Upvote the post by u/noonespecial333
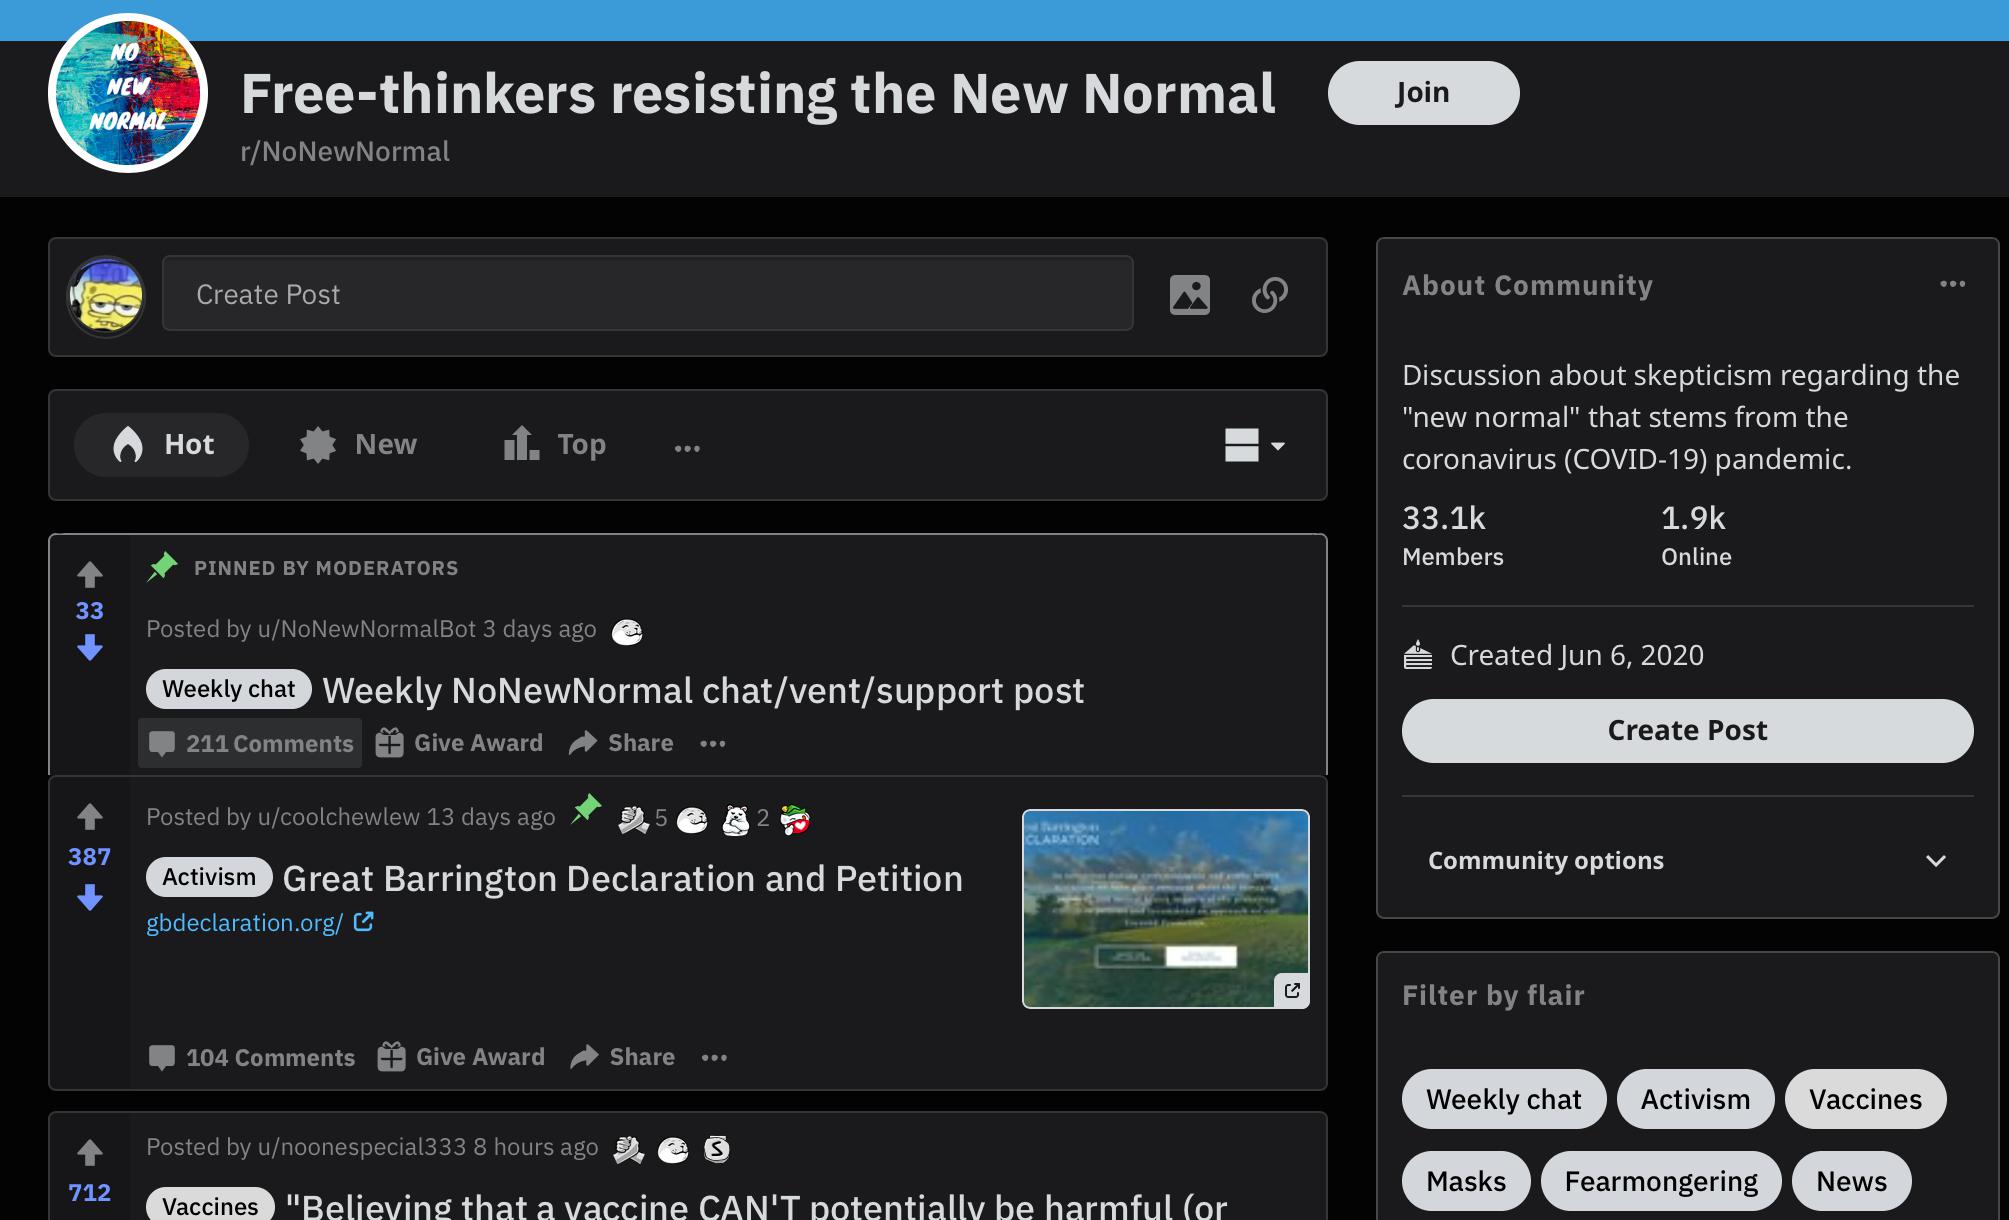This screenshot has height=1220, width=2009. pos(90,1152)
